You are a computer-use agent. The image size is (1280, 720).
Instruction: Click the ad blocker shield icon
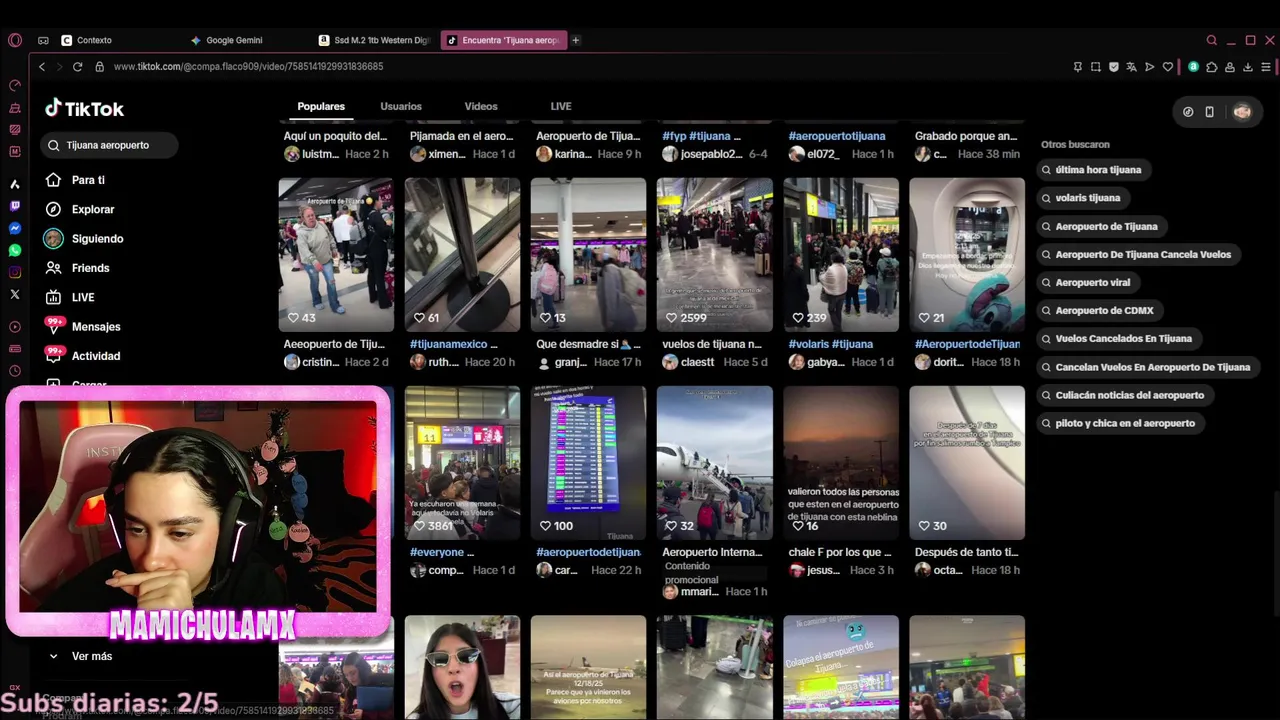pos(1114,67)
